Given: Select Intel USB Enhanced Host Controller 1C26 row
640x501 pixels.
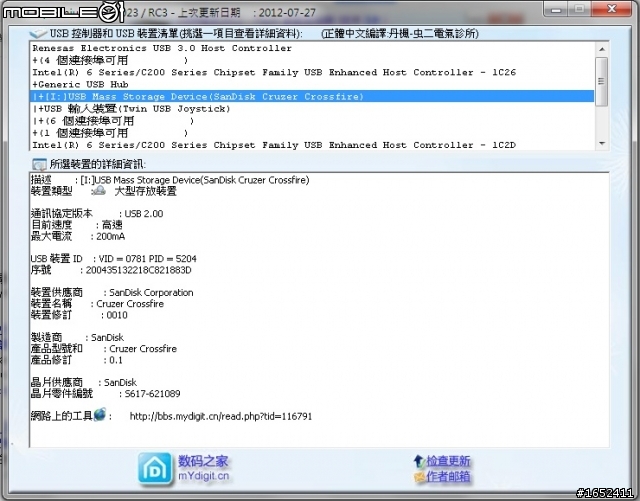Looking at the screenshot, I should point(312,72).
